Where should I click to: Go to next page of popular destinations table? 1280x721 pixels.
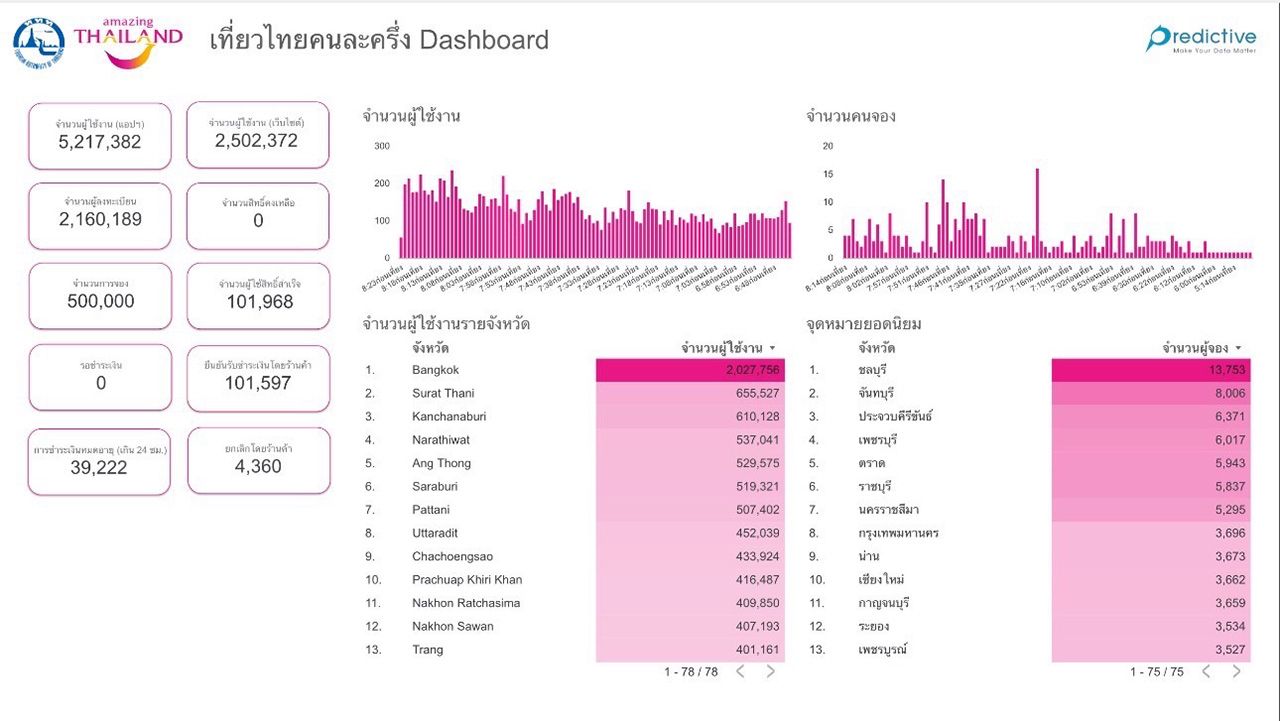click(x=1236, y=672)
